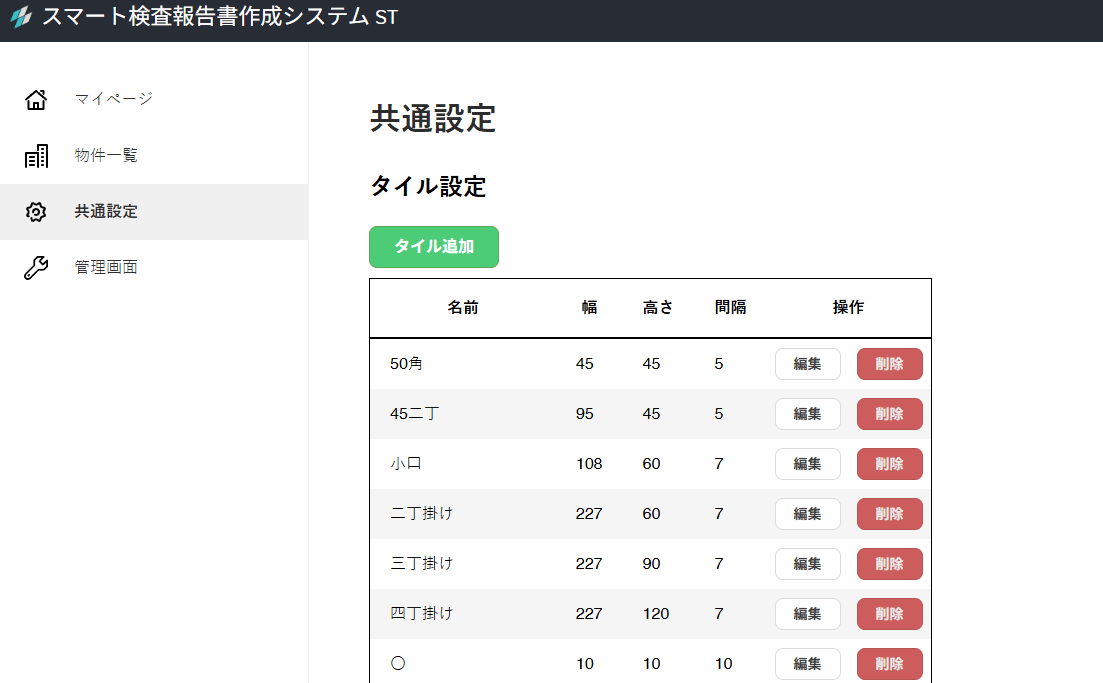The height and width of the screenshot is (683, 1103).
Task: Delete the 50角 tile row
Action: click(889, 364)
